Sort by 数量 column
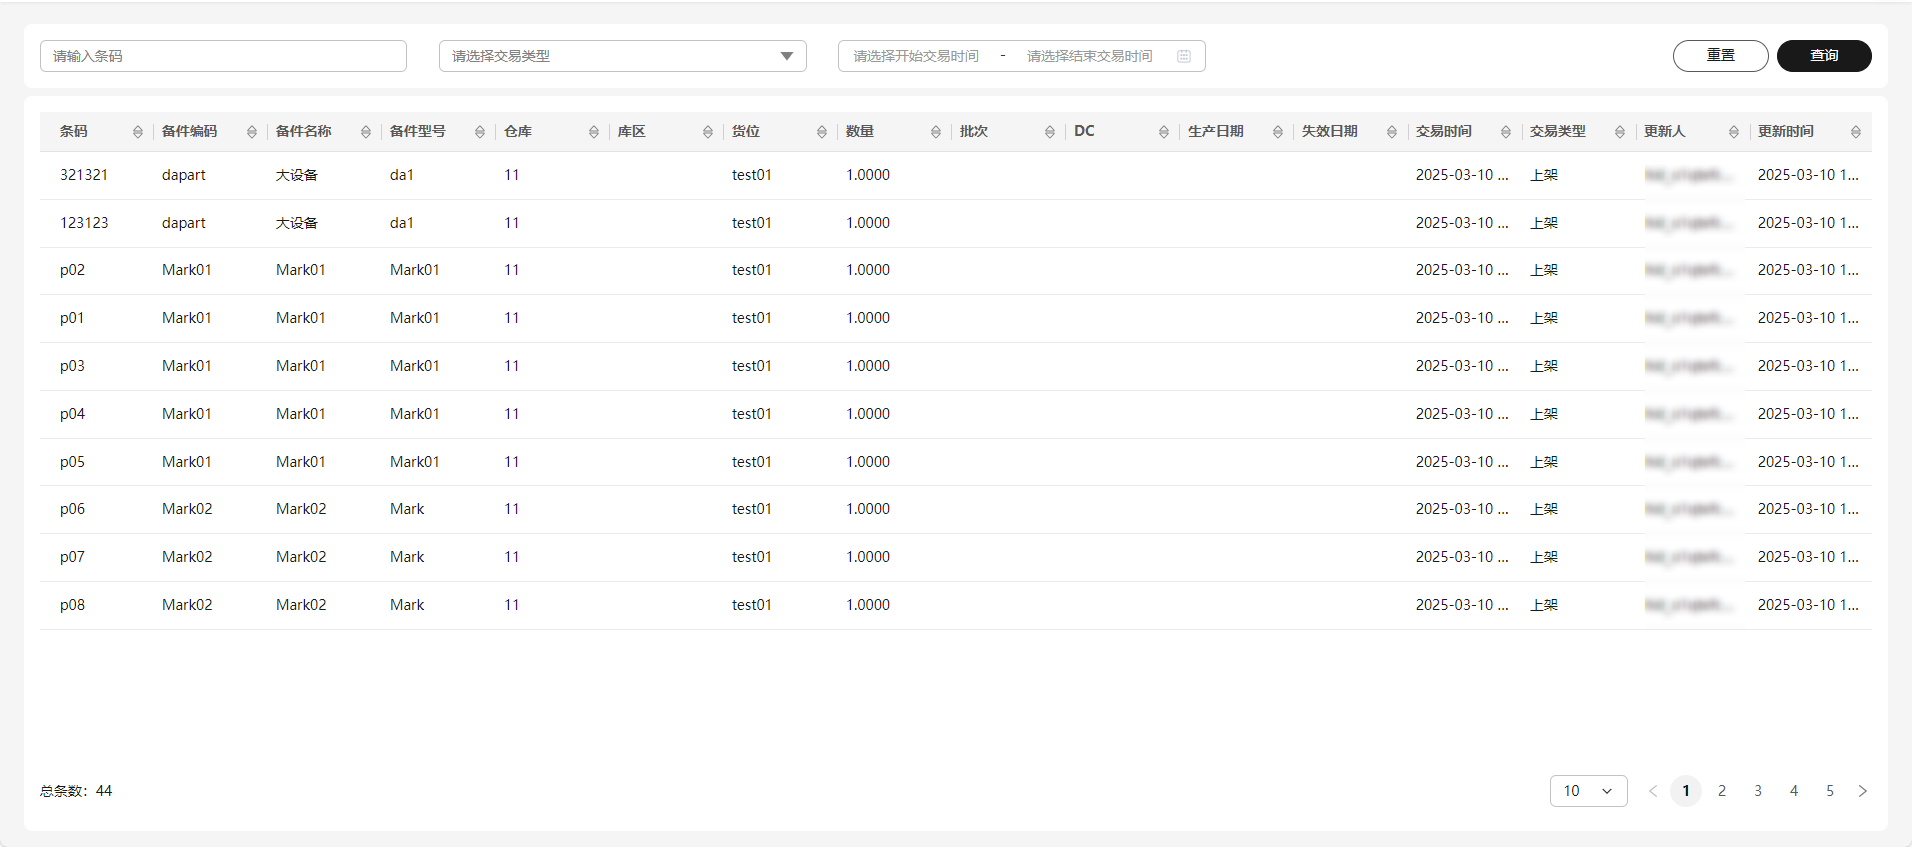1912x847 pixels. [936, 132]
